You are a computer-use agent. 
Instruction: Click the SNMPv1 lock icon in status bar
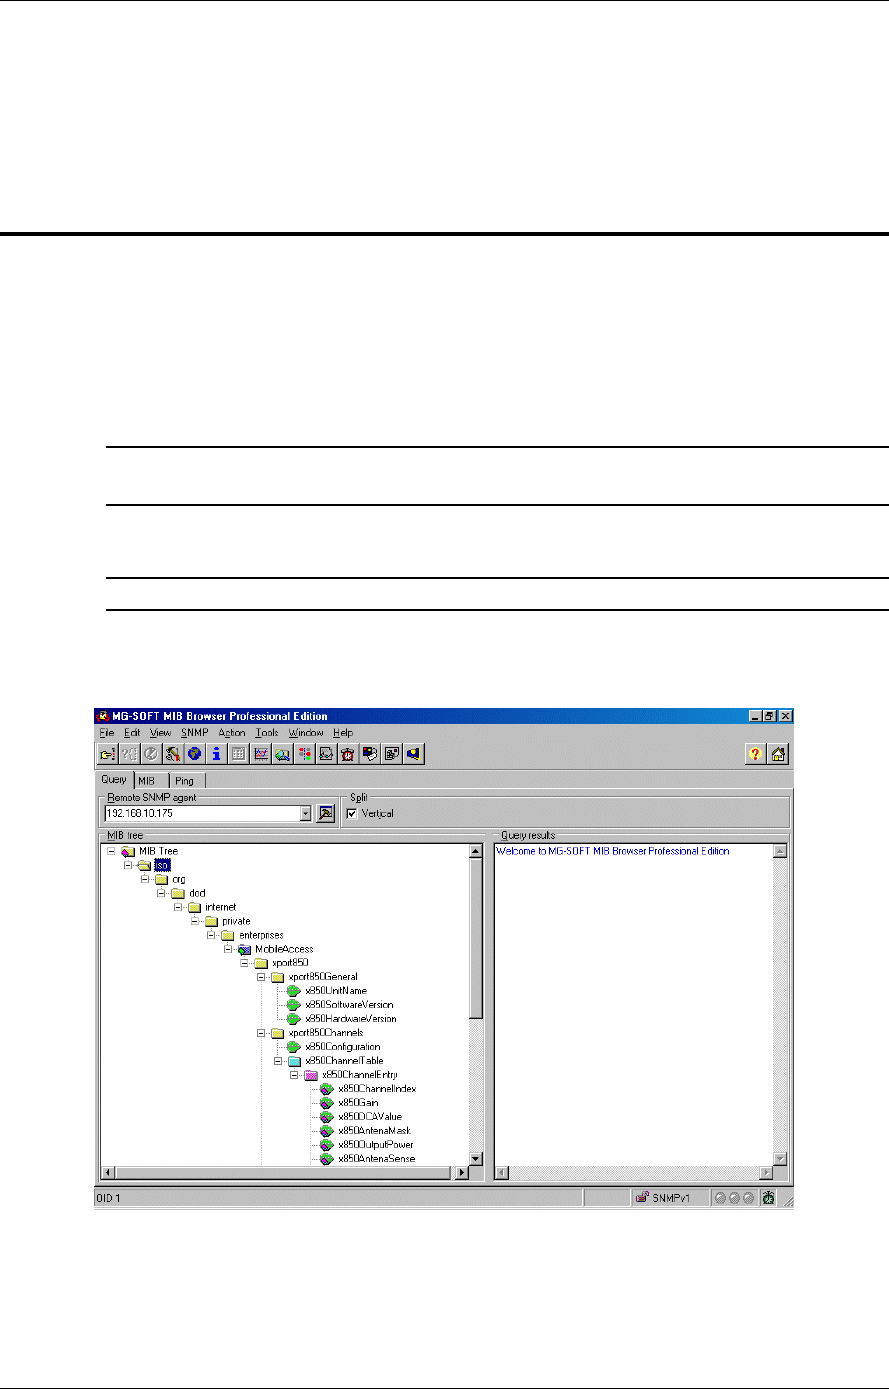[643, 1196]
